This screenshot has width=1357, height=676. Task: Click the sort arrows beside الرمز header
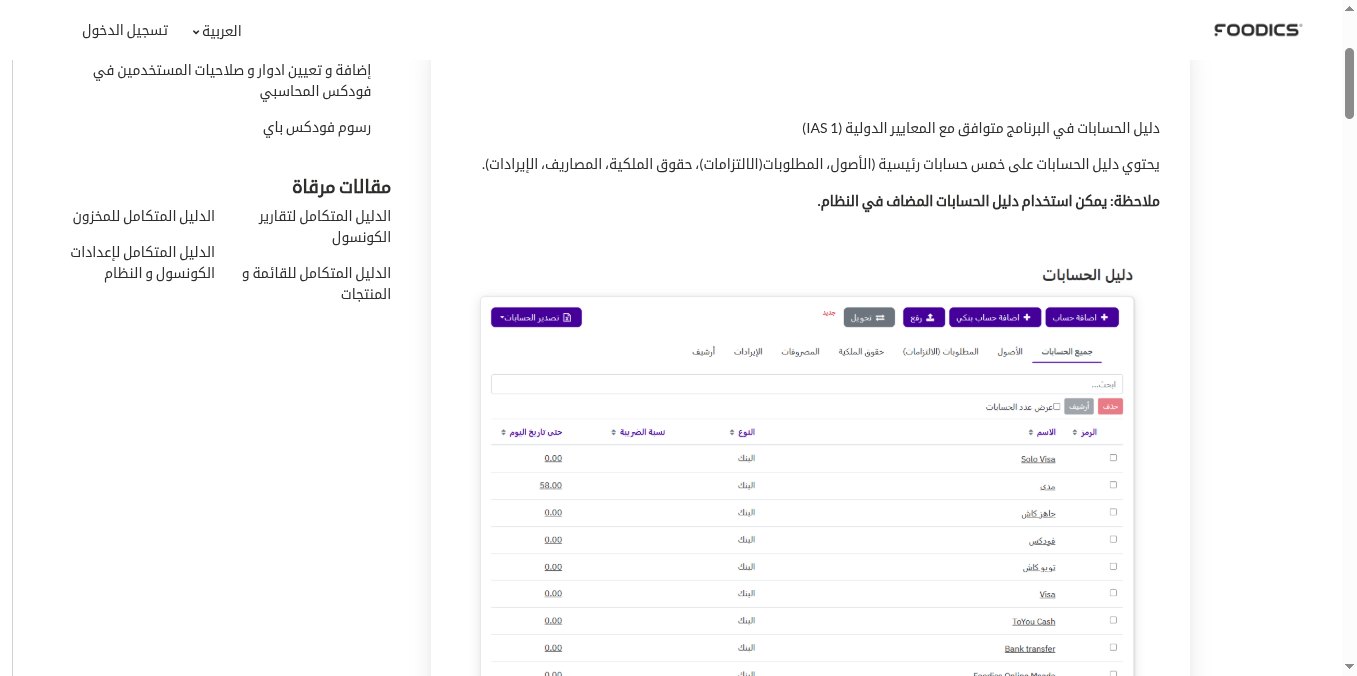point(1076,432)
